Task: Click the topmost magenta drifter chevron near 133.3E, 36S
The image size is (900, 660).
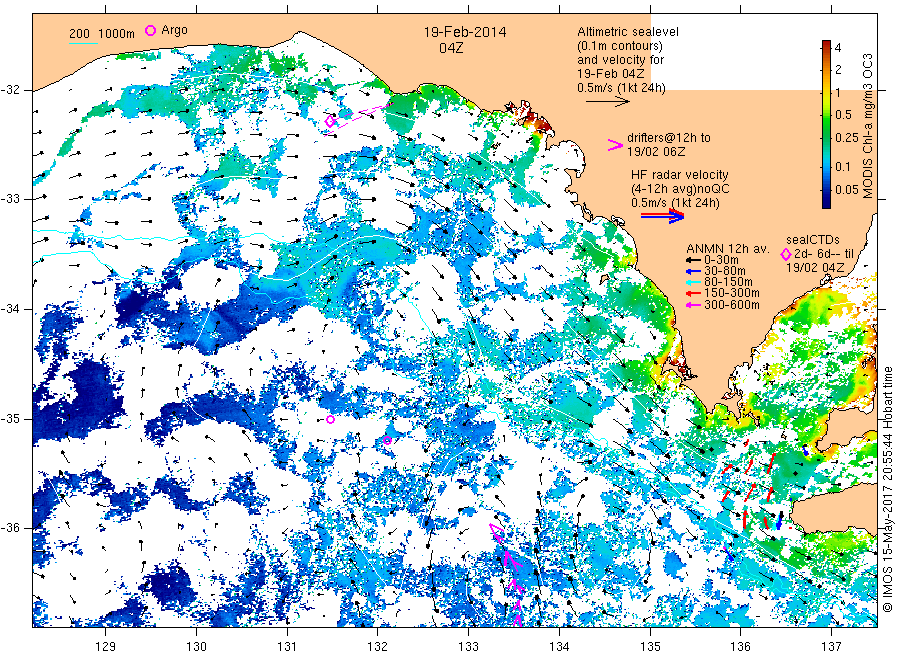Action: 497,531
